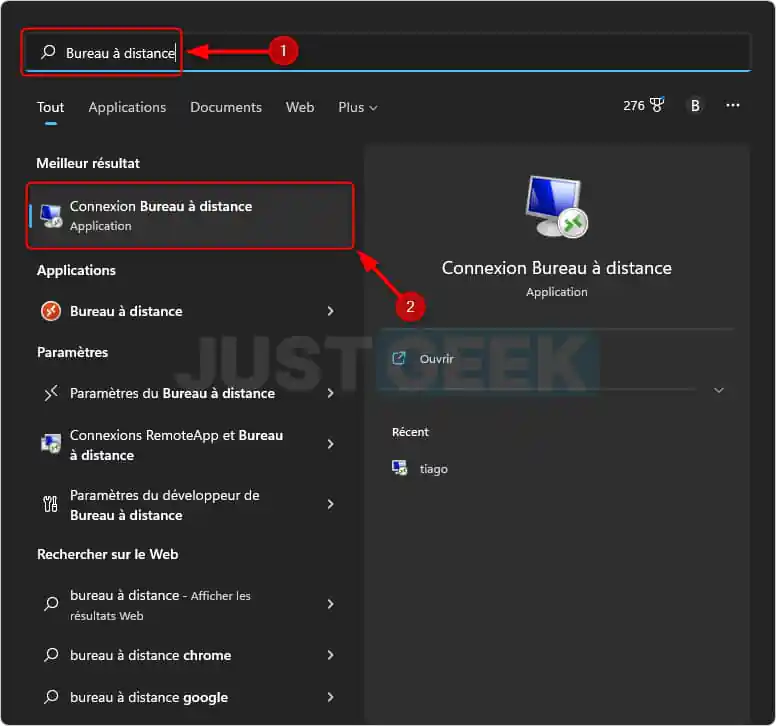Expand Connexions RemoteApp chevron arrow
Screen dimensions: 776x726
(331, 444)
